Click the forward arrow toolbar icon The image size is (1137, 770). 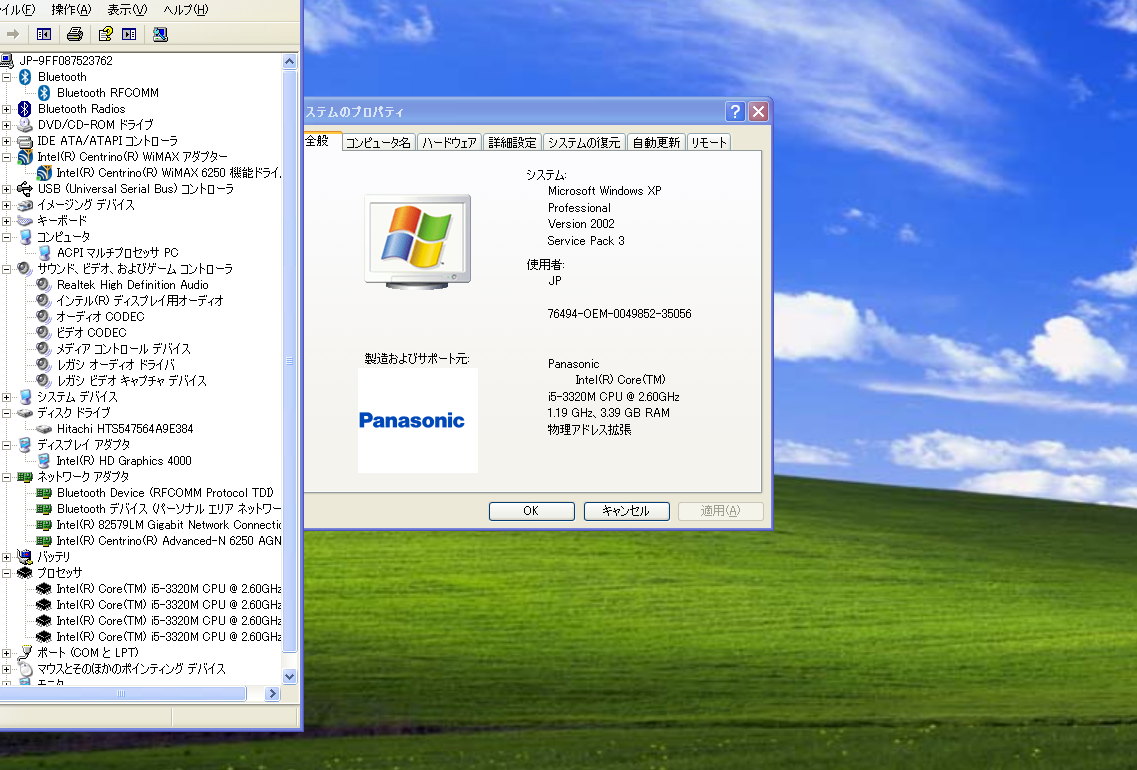pos(12,34)
